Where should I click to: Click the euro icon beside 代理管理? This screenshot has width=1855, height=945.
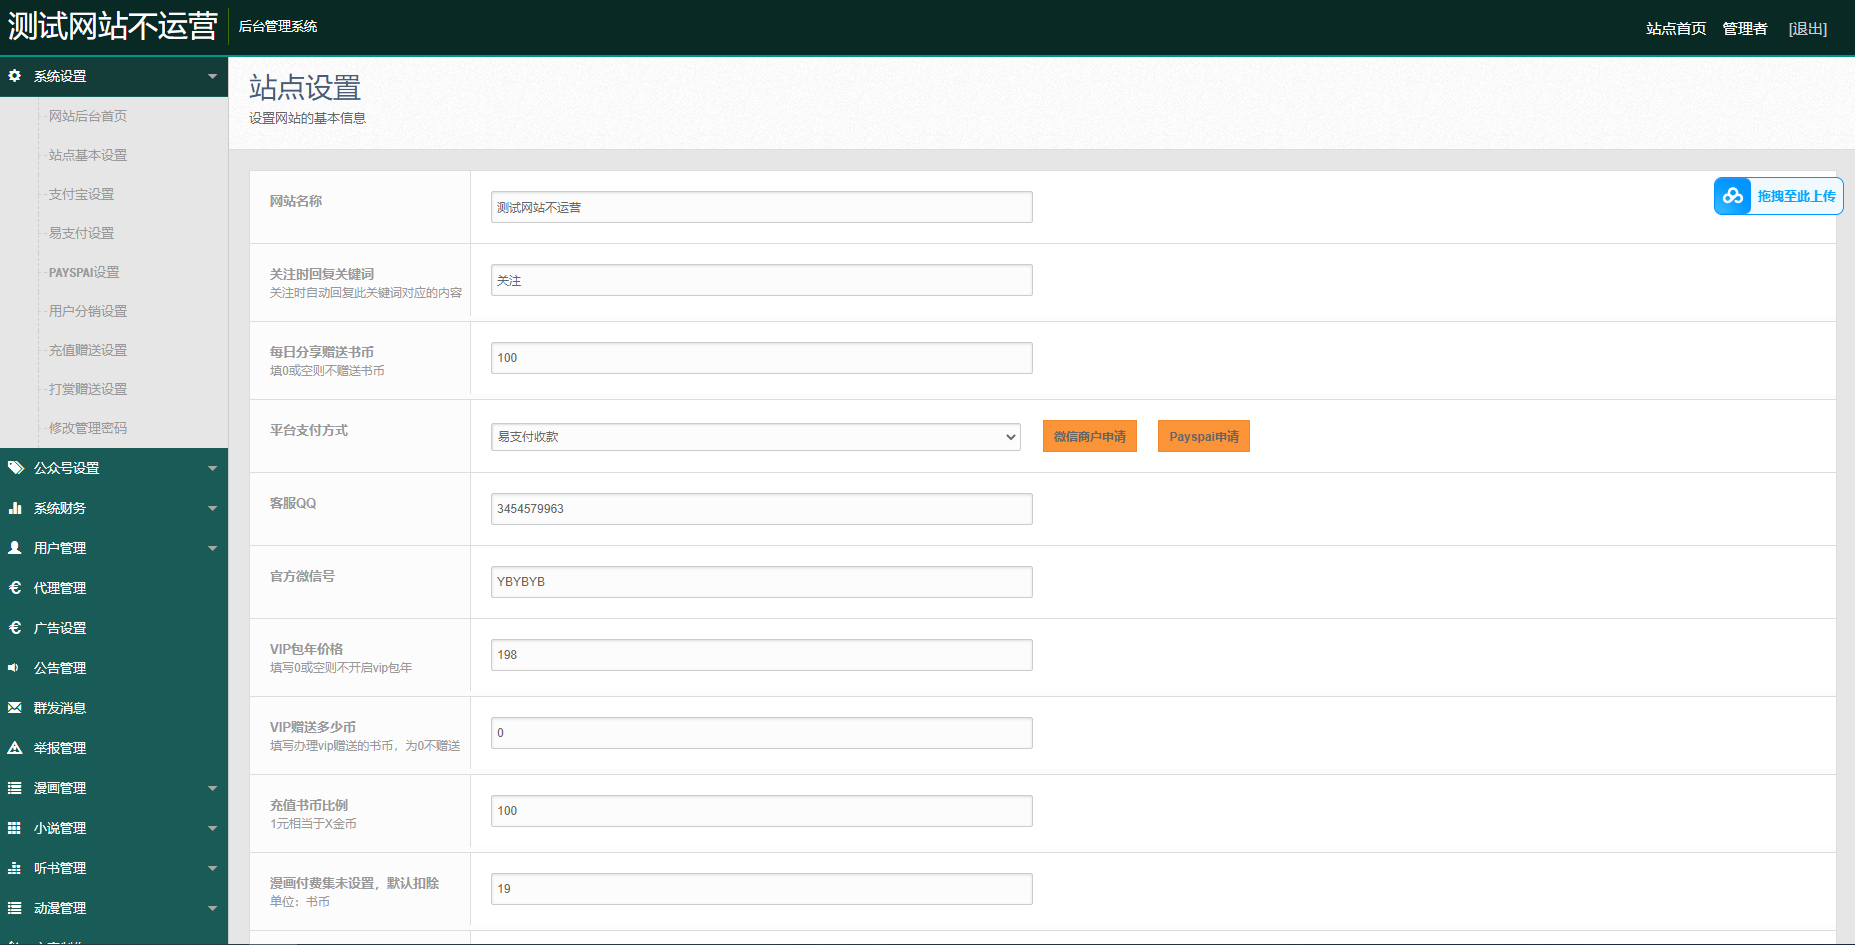[15, 588]
